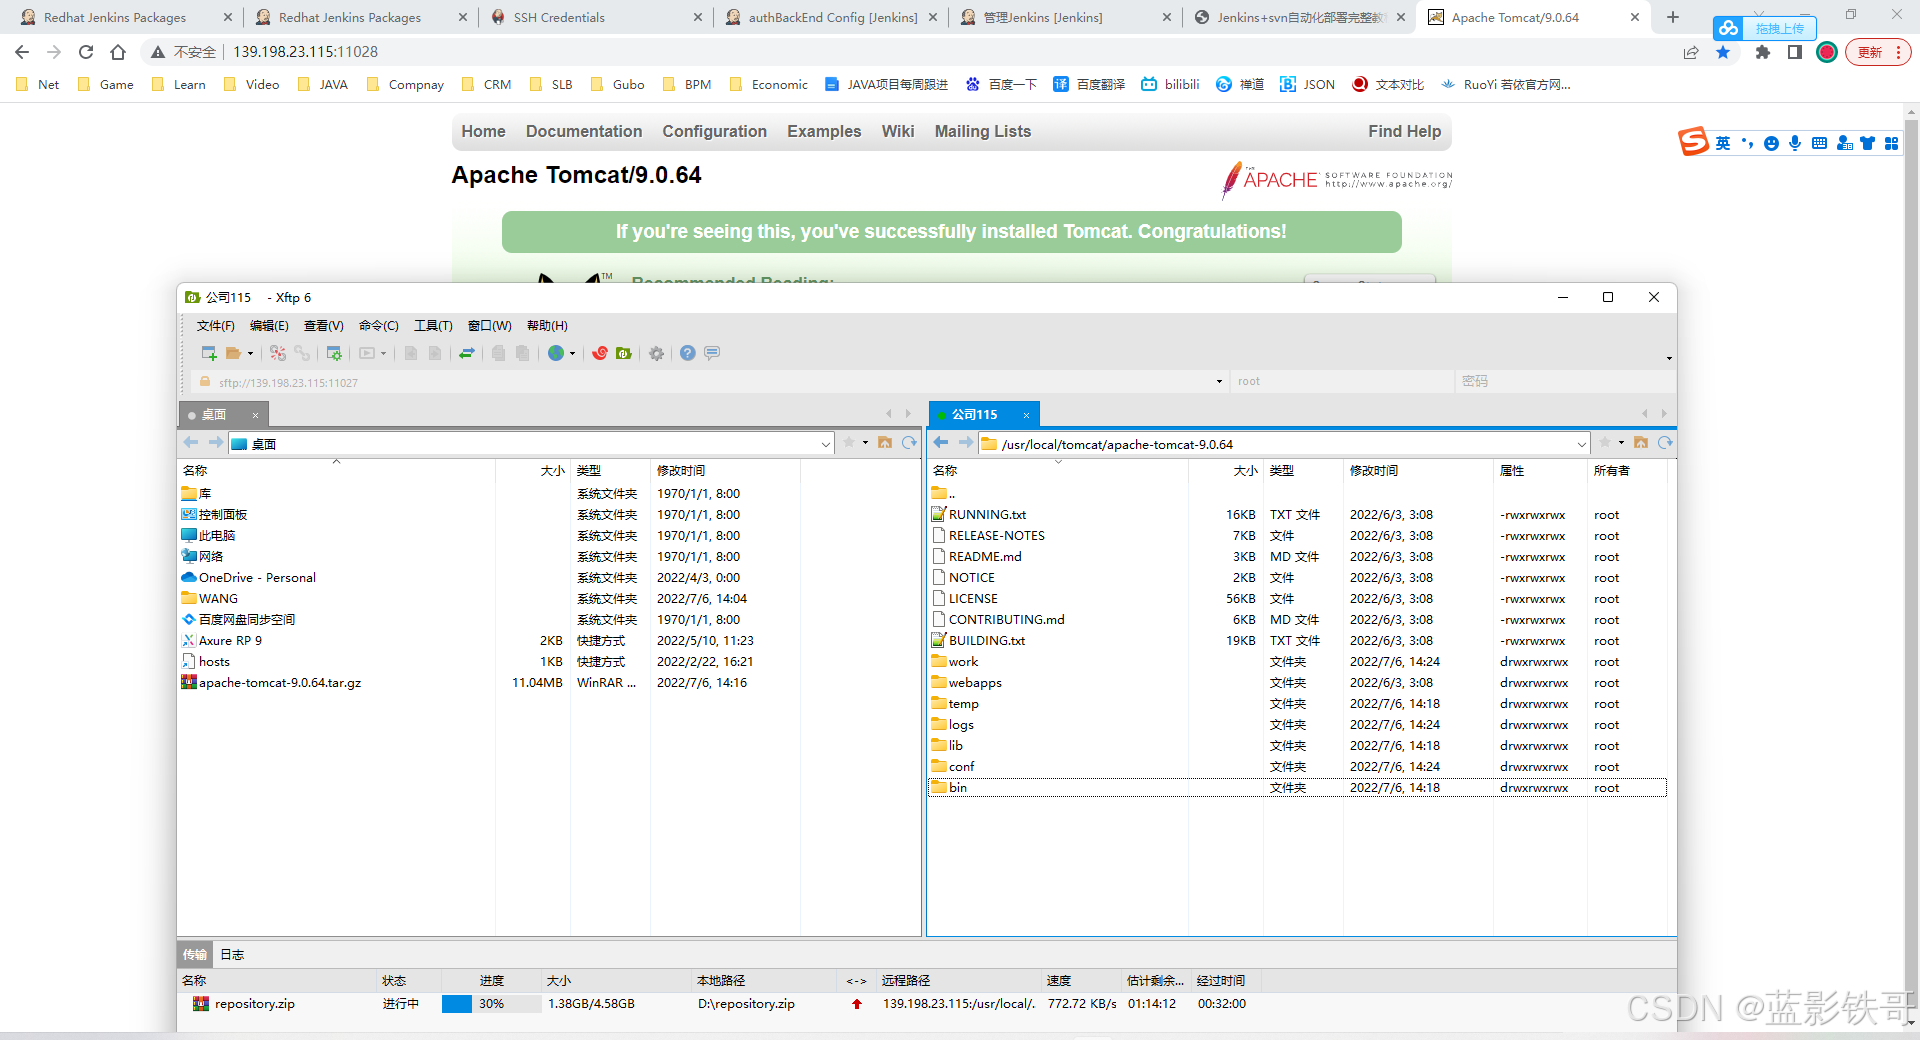Open the 帮助(H) menu in Xftp
Screen dimensions: 1920x1040
click(x=547, y=326)
